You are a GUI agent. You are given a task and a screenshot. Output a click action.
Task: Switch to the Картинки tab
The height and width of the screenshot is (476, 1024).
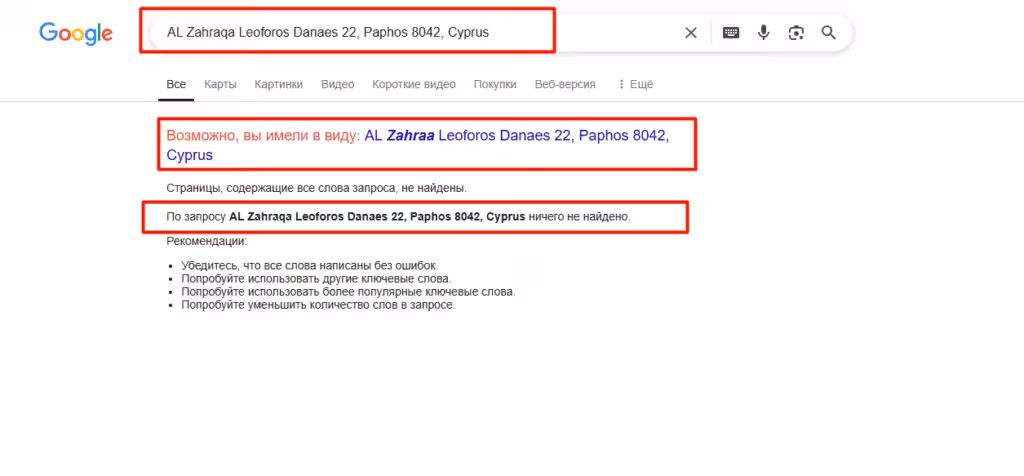coord(279,84)
